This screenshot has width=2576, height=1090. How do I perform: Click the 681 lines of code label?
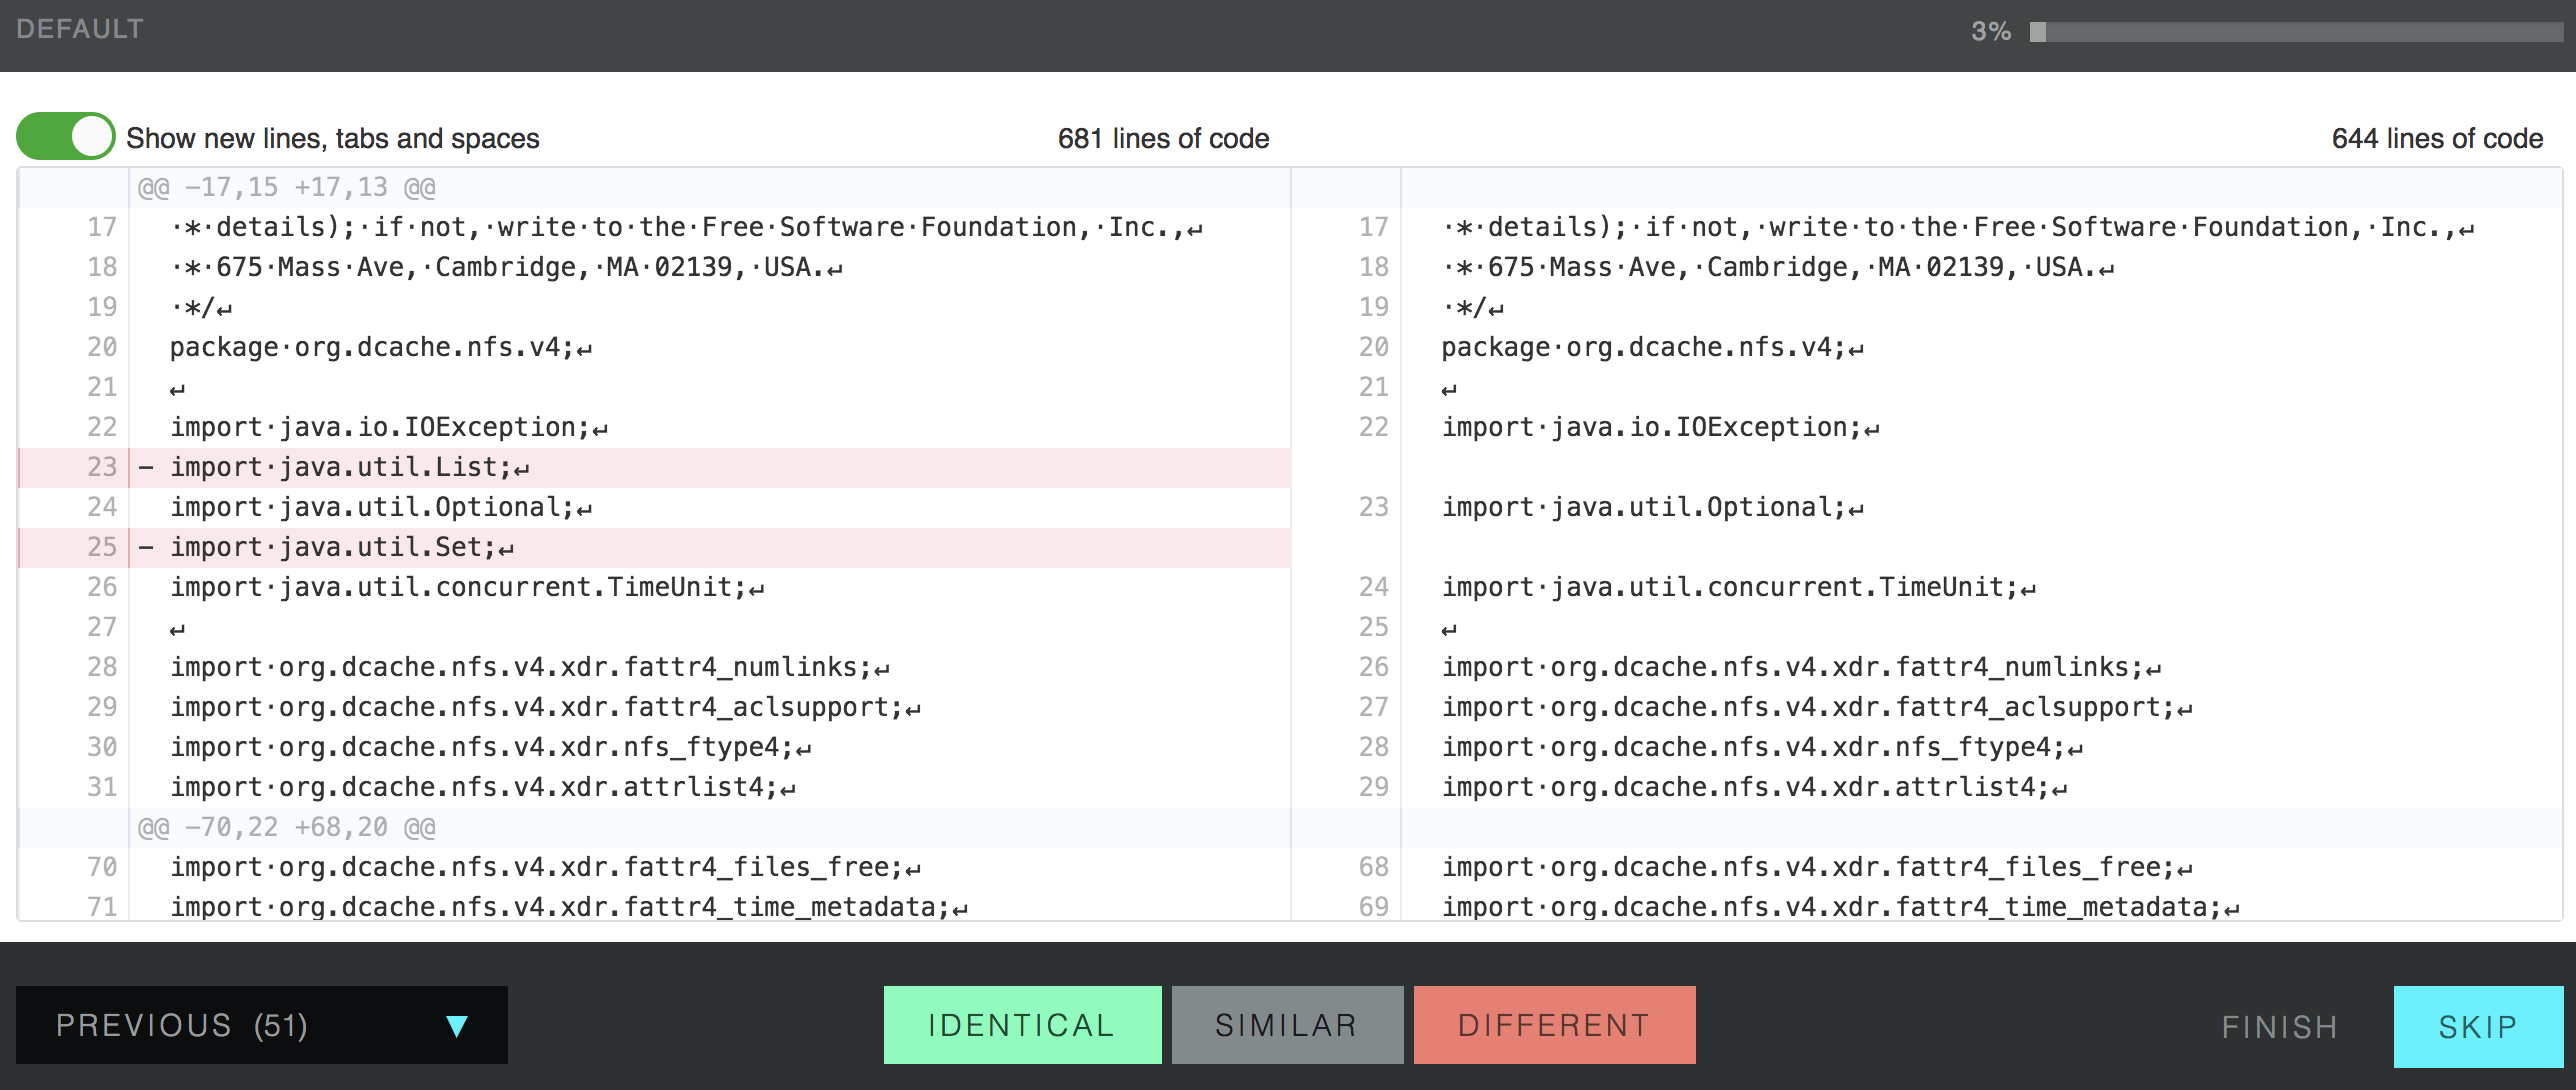(1163, 138)
